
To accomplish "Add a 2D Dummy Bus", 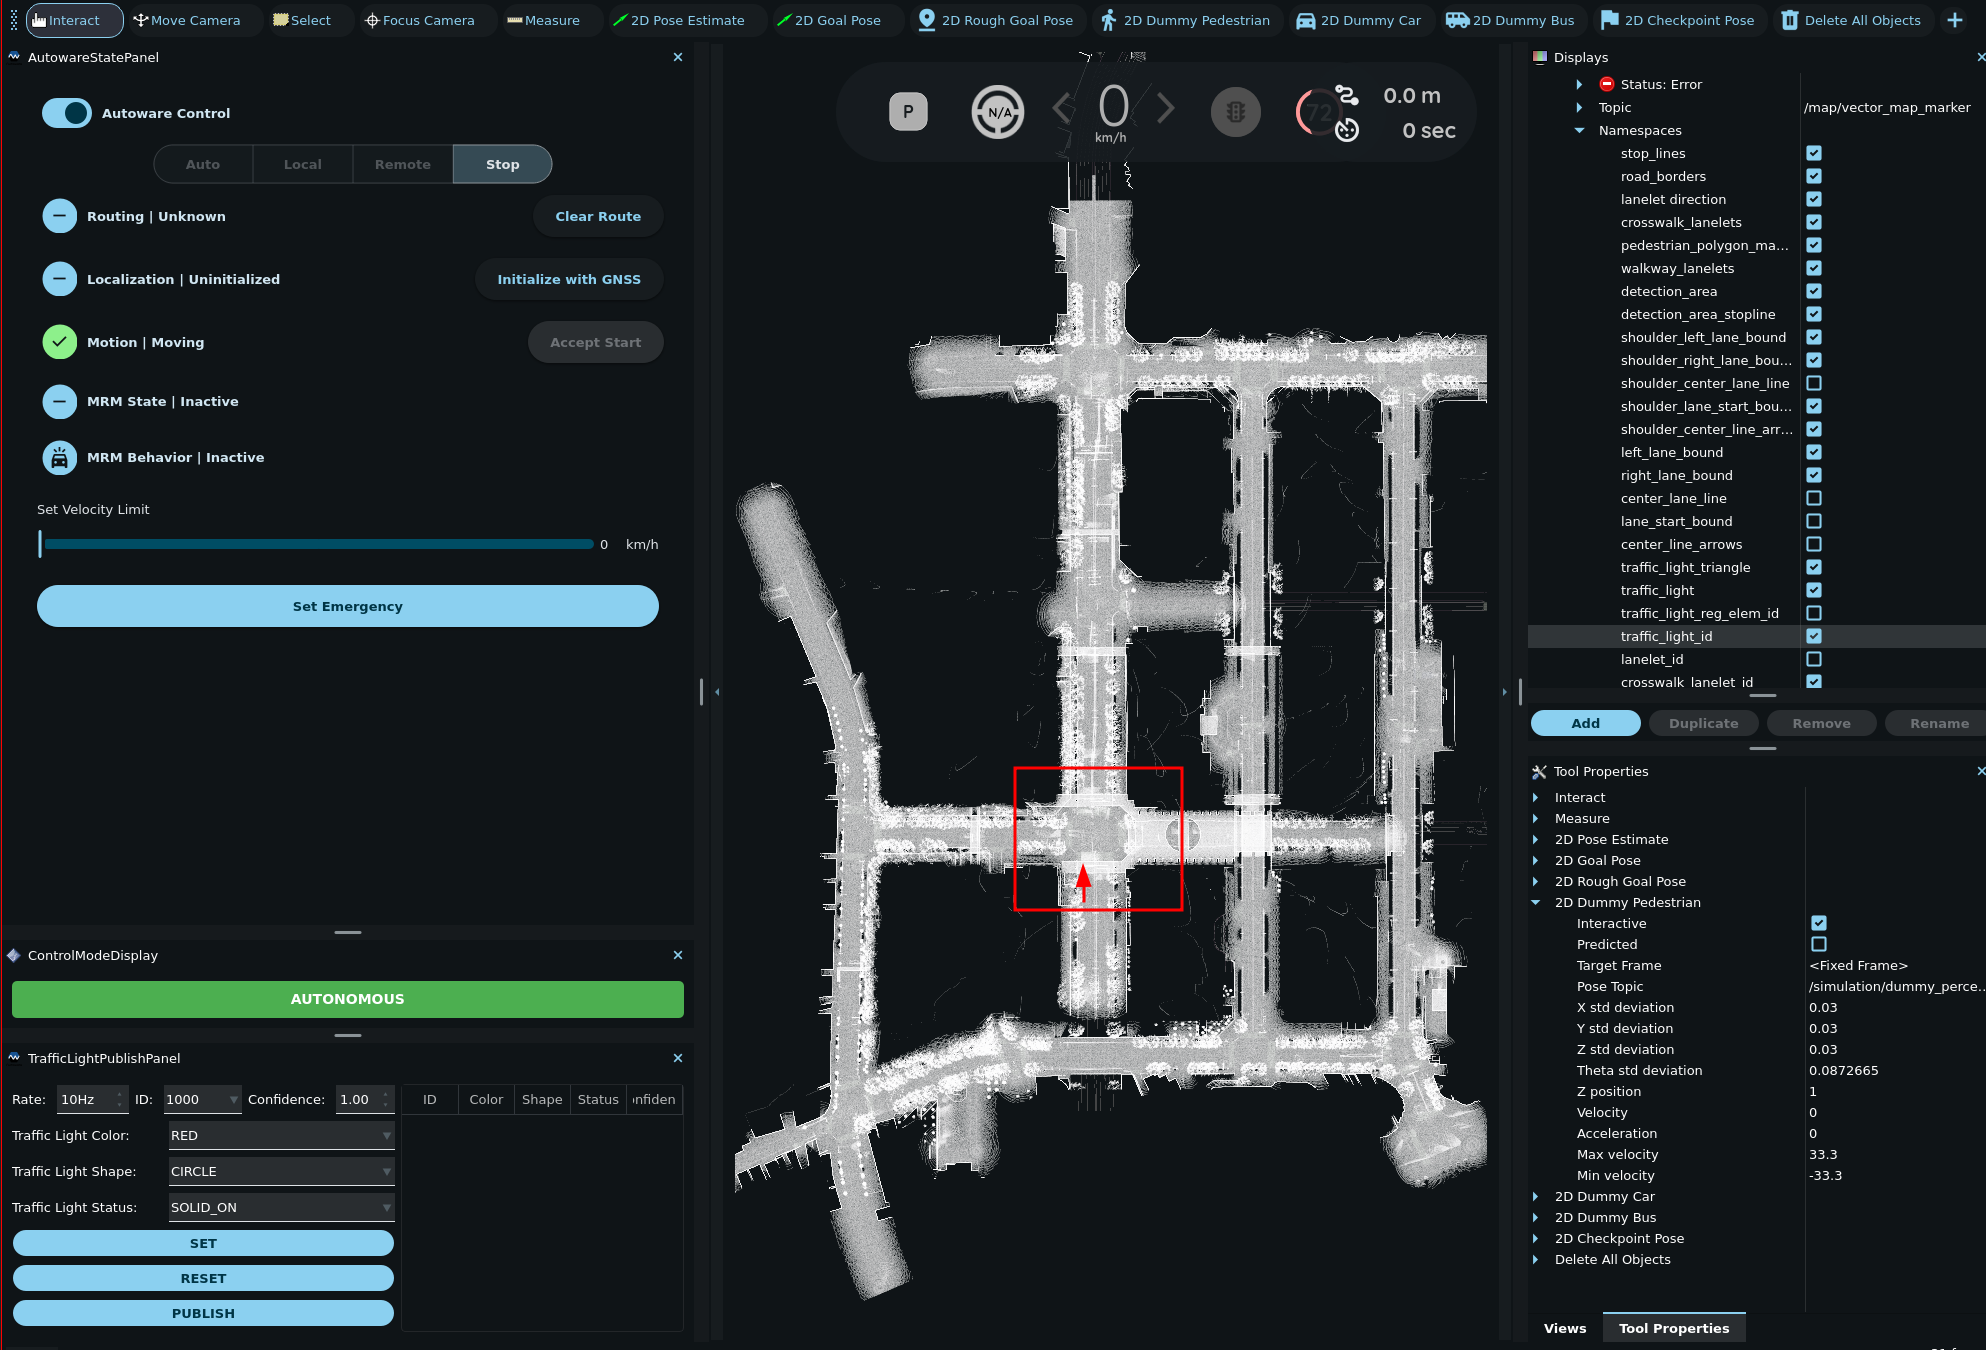I will click(x=1512, y=20).
